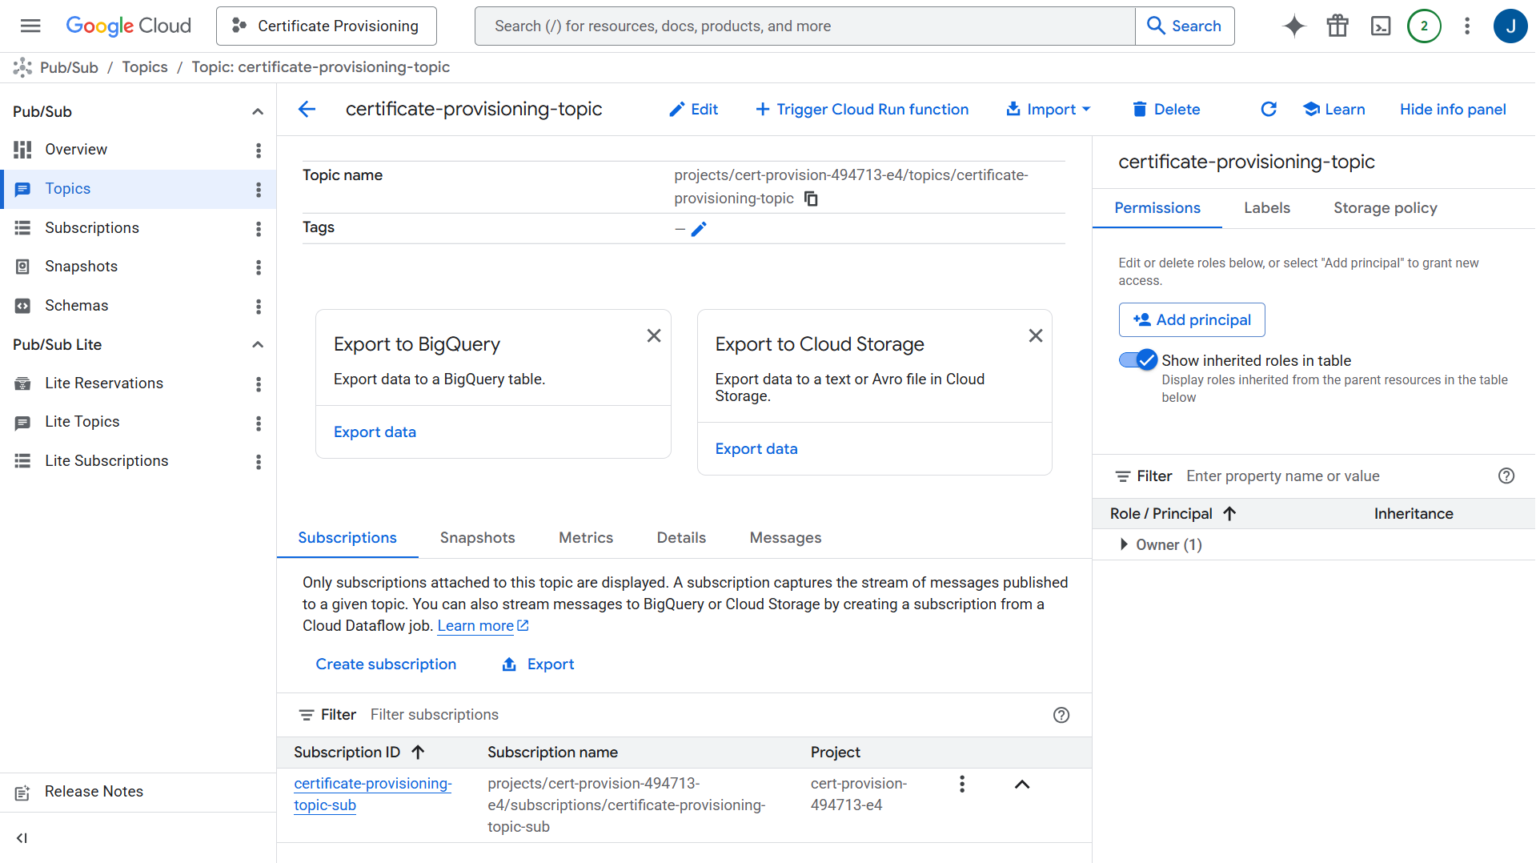
Task: Open Gemini AI assistant sparkle icon
Action: point(1294,26)
